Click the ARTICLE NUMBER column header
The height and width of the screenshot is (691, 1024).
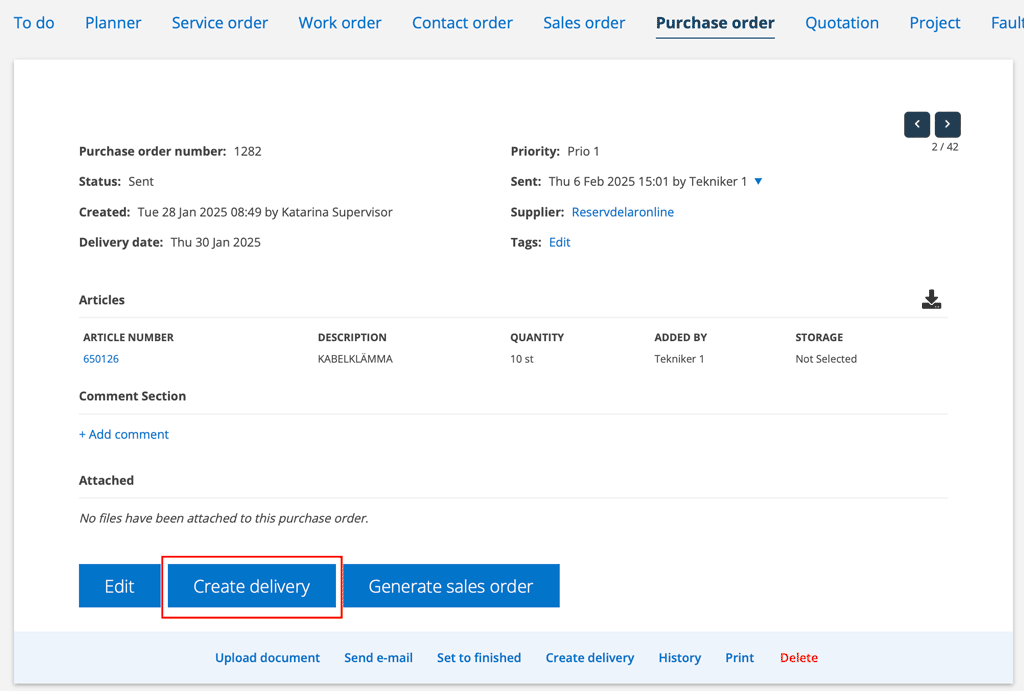128,337
